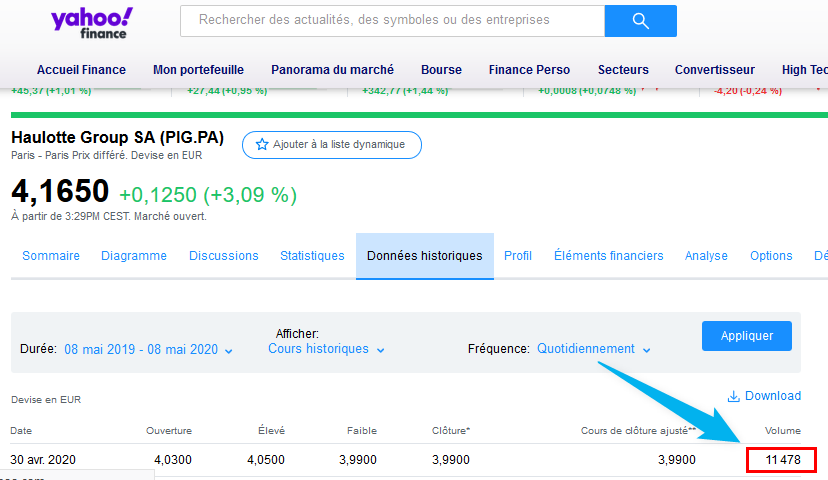Open the Quotidiennement frequency dropdown
The width and height of the screenshot is (828, 480).
593,350
